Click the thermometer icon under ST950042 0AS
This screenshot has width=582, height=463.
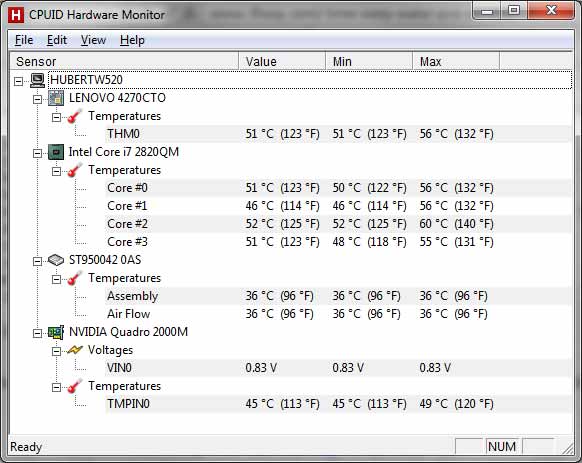[75, 278]
